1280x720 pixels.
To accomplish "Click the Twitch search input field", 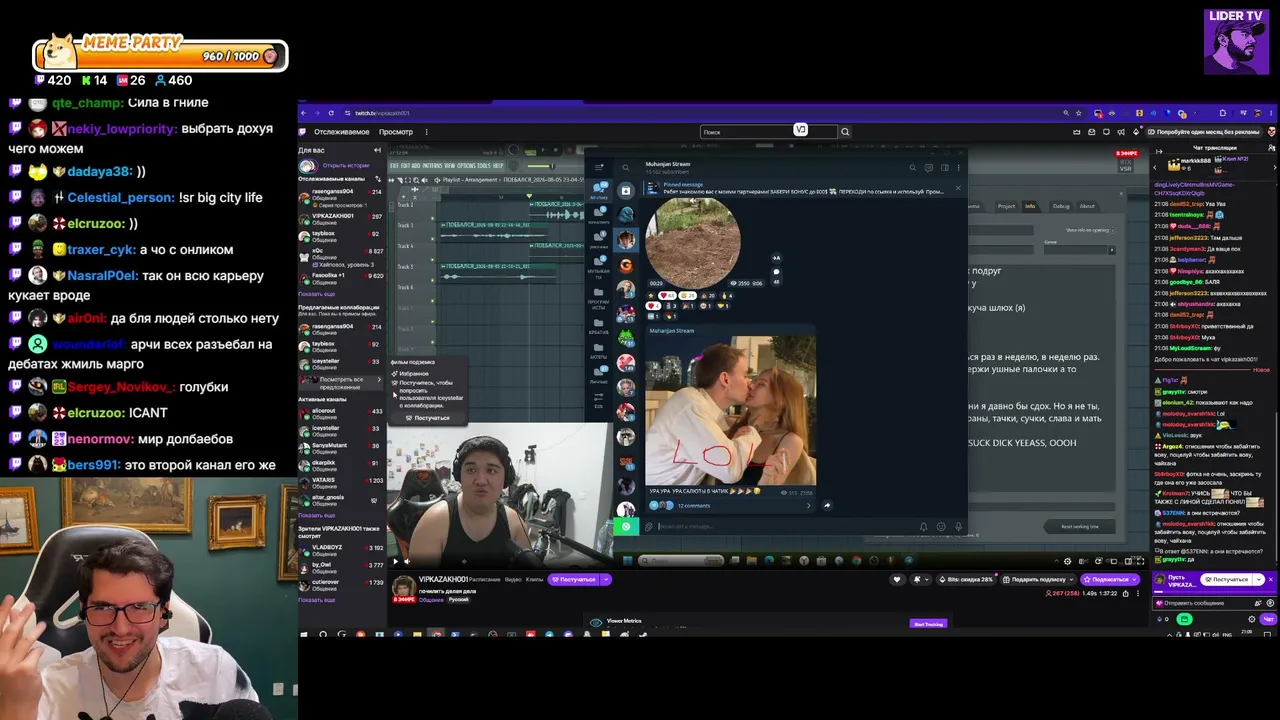I will point(768,132).
